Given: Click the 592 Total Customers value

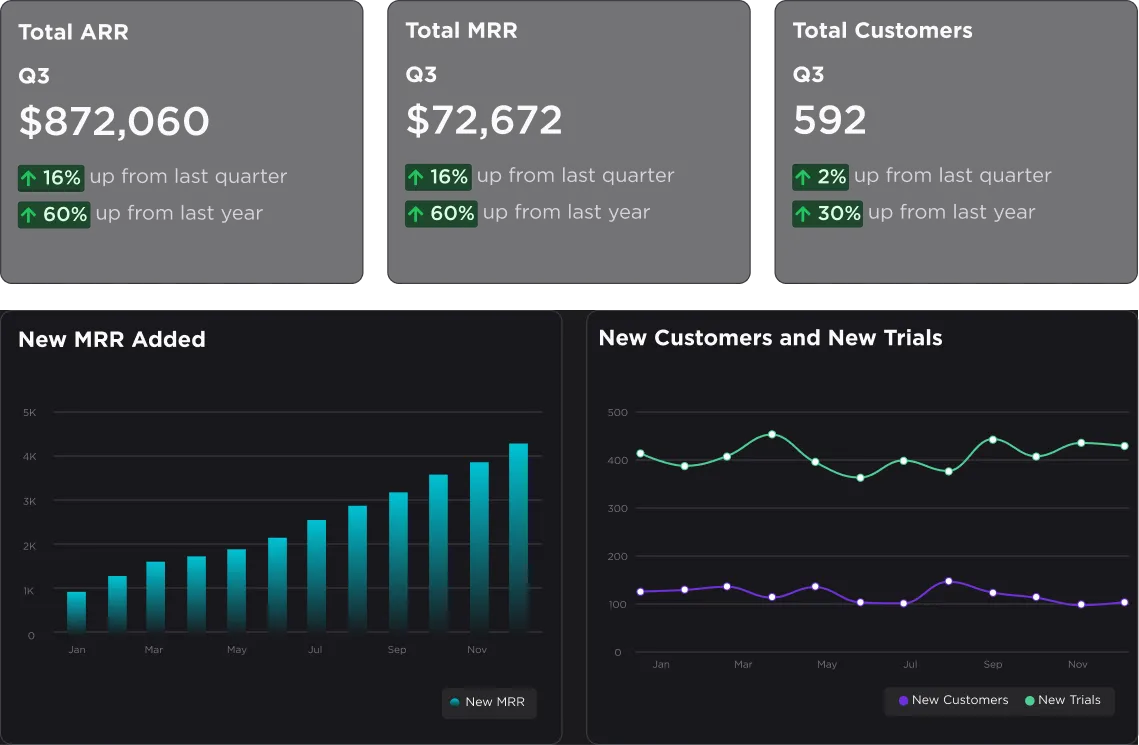Looking at the screenshot, I should [830, 120].
